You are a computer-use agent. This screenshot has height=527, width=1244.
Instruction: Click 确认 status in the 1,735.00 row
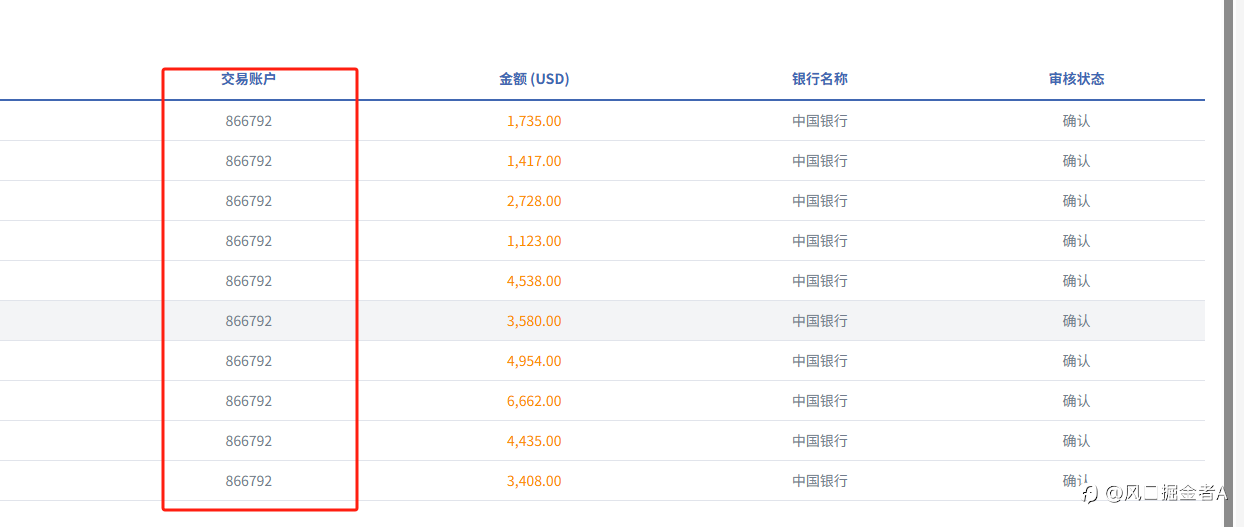coord(1077,121)
